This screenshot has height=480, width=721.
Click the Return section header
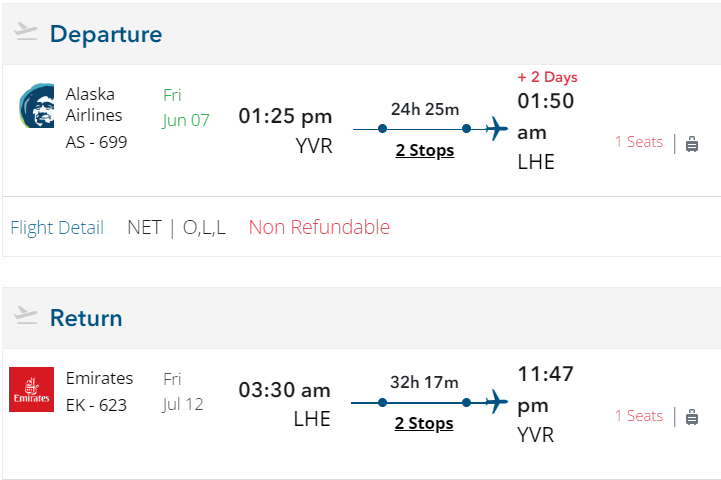86,318
